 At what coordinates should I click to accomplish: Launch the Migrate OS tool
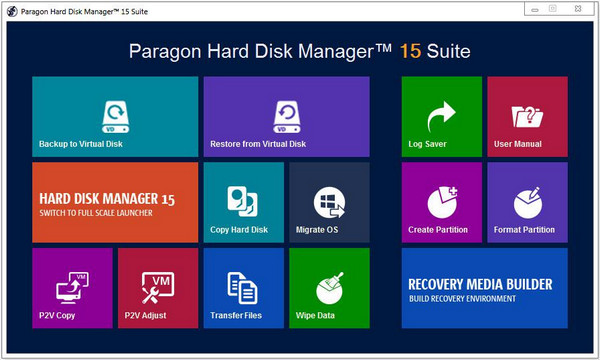[329, 202]
